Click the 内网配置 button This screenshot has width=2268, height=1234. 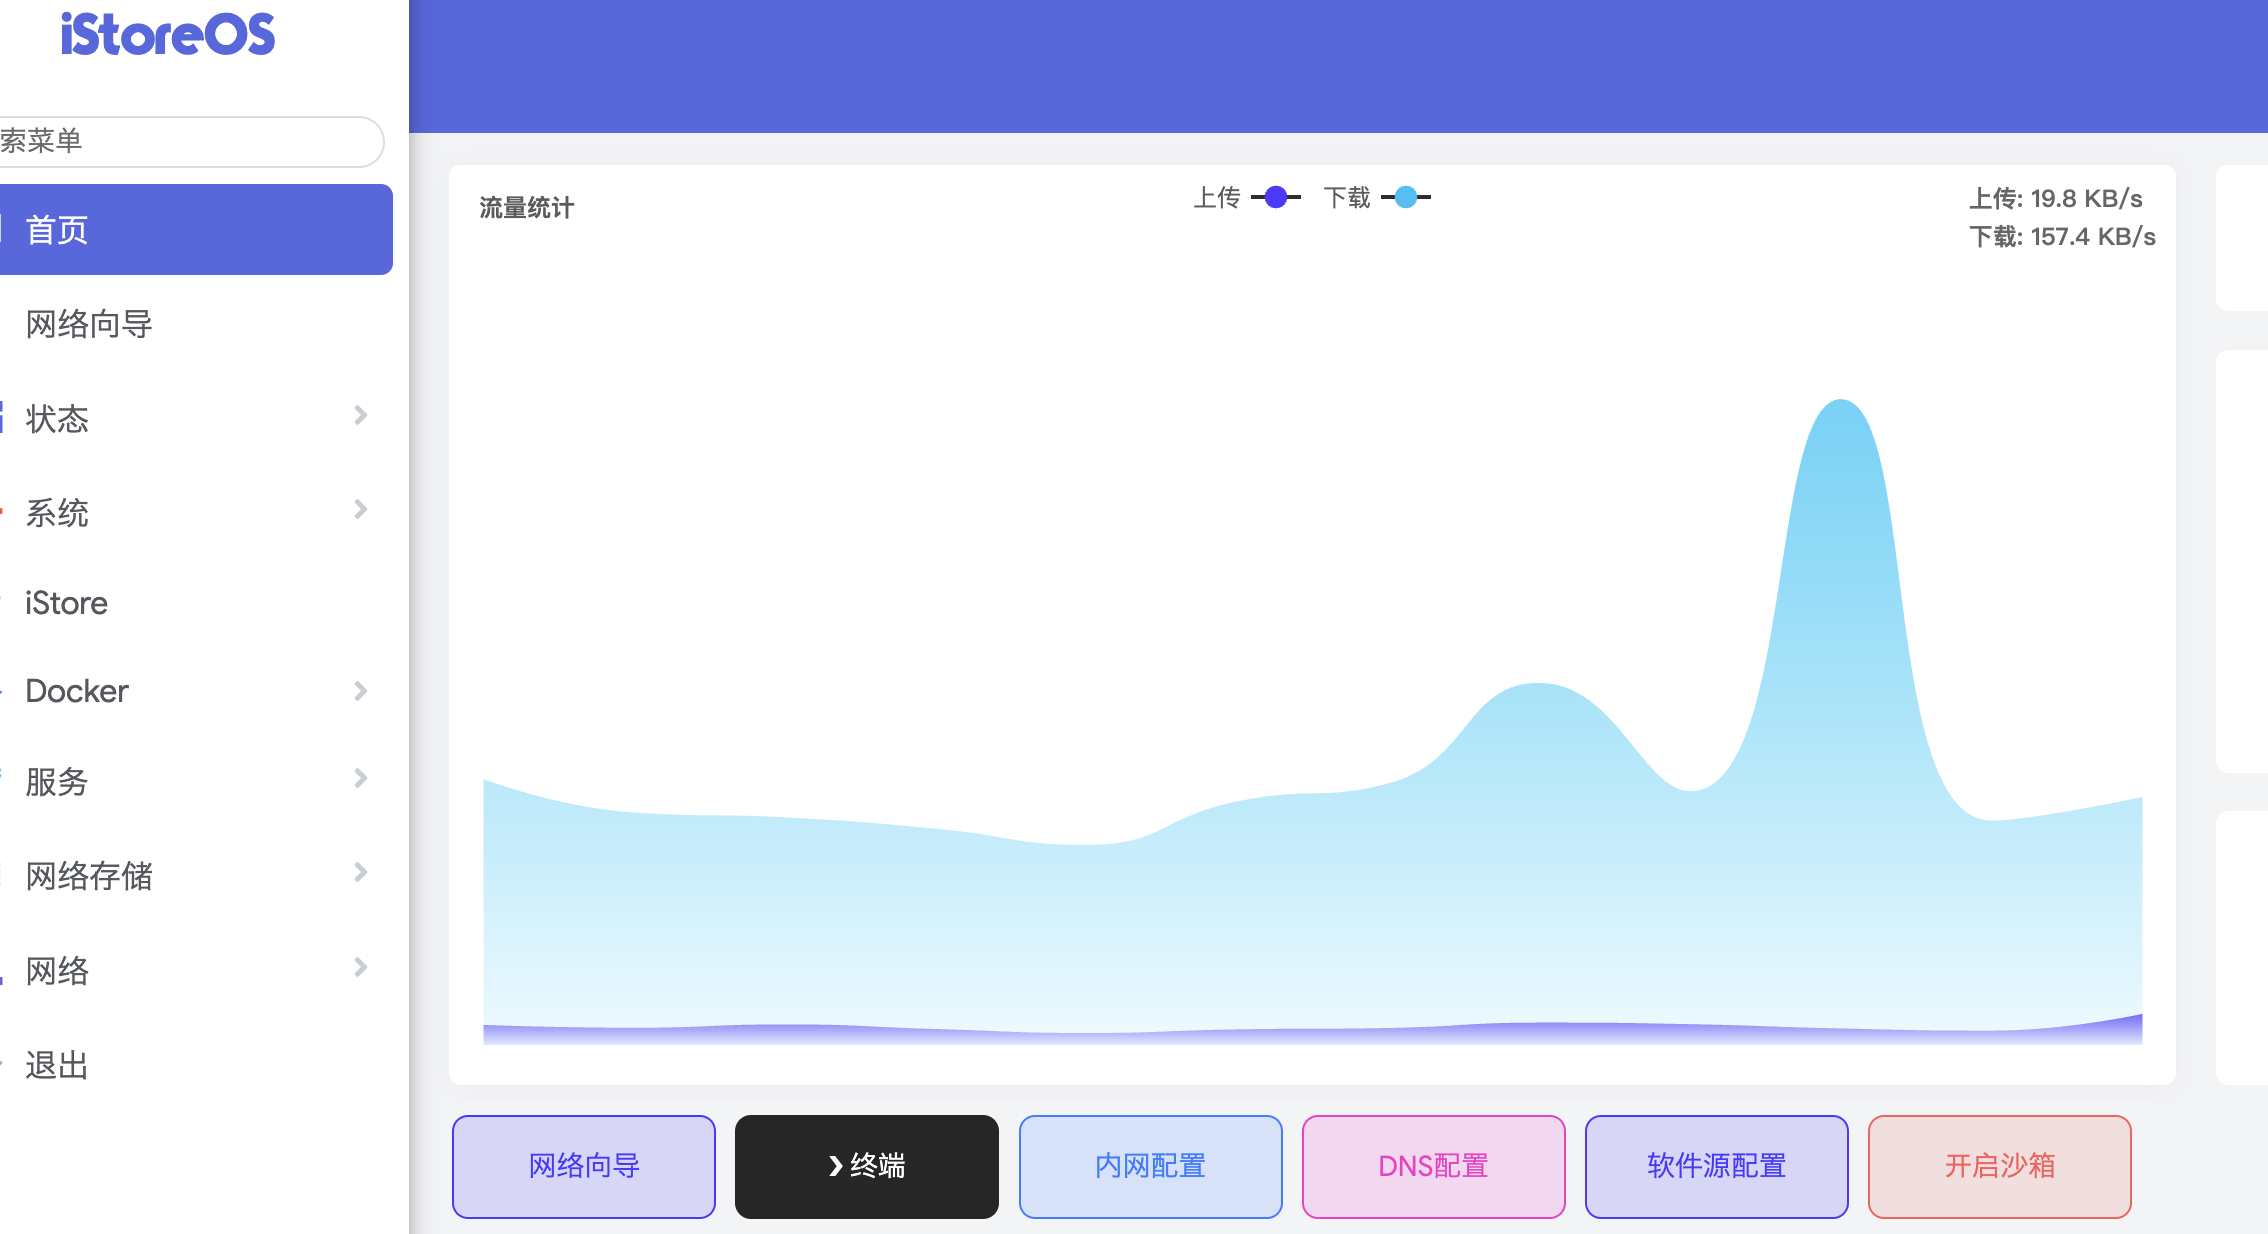(1150, 1166)
